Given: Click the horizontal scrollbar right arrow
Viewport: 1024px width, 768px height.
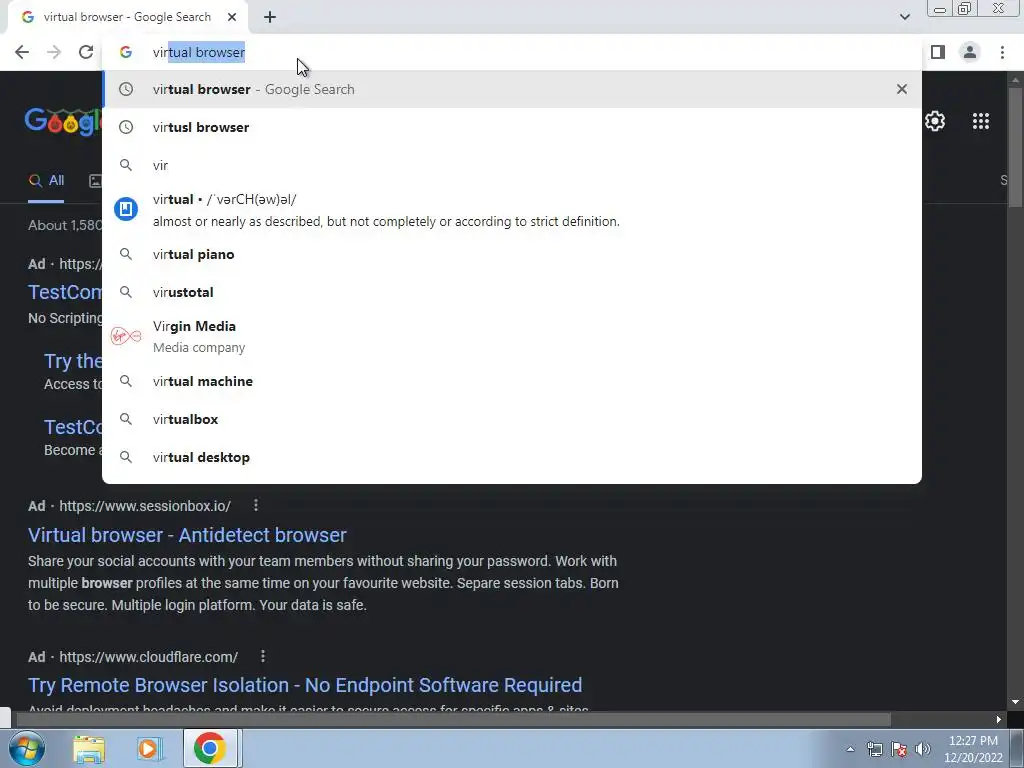Looking at the screenshot, I should coord(999,719).
